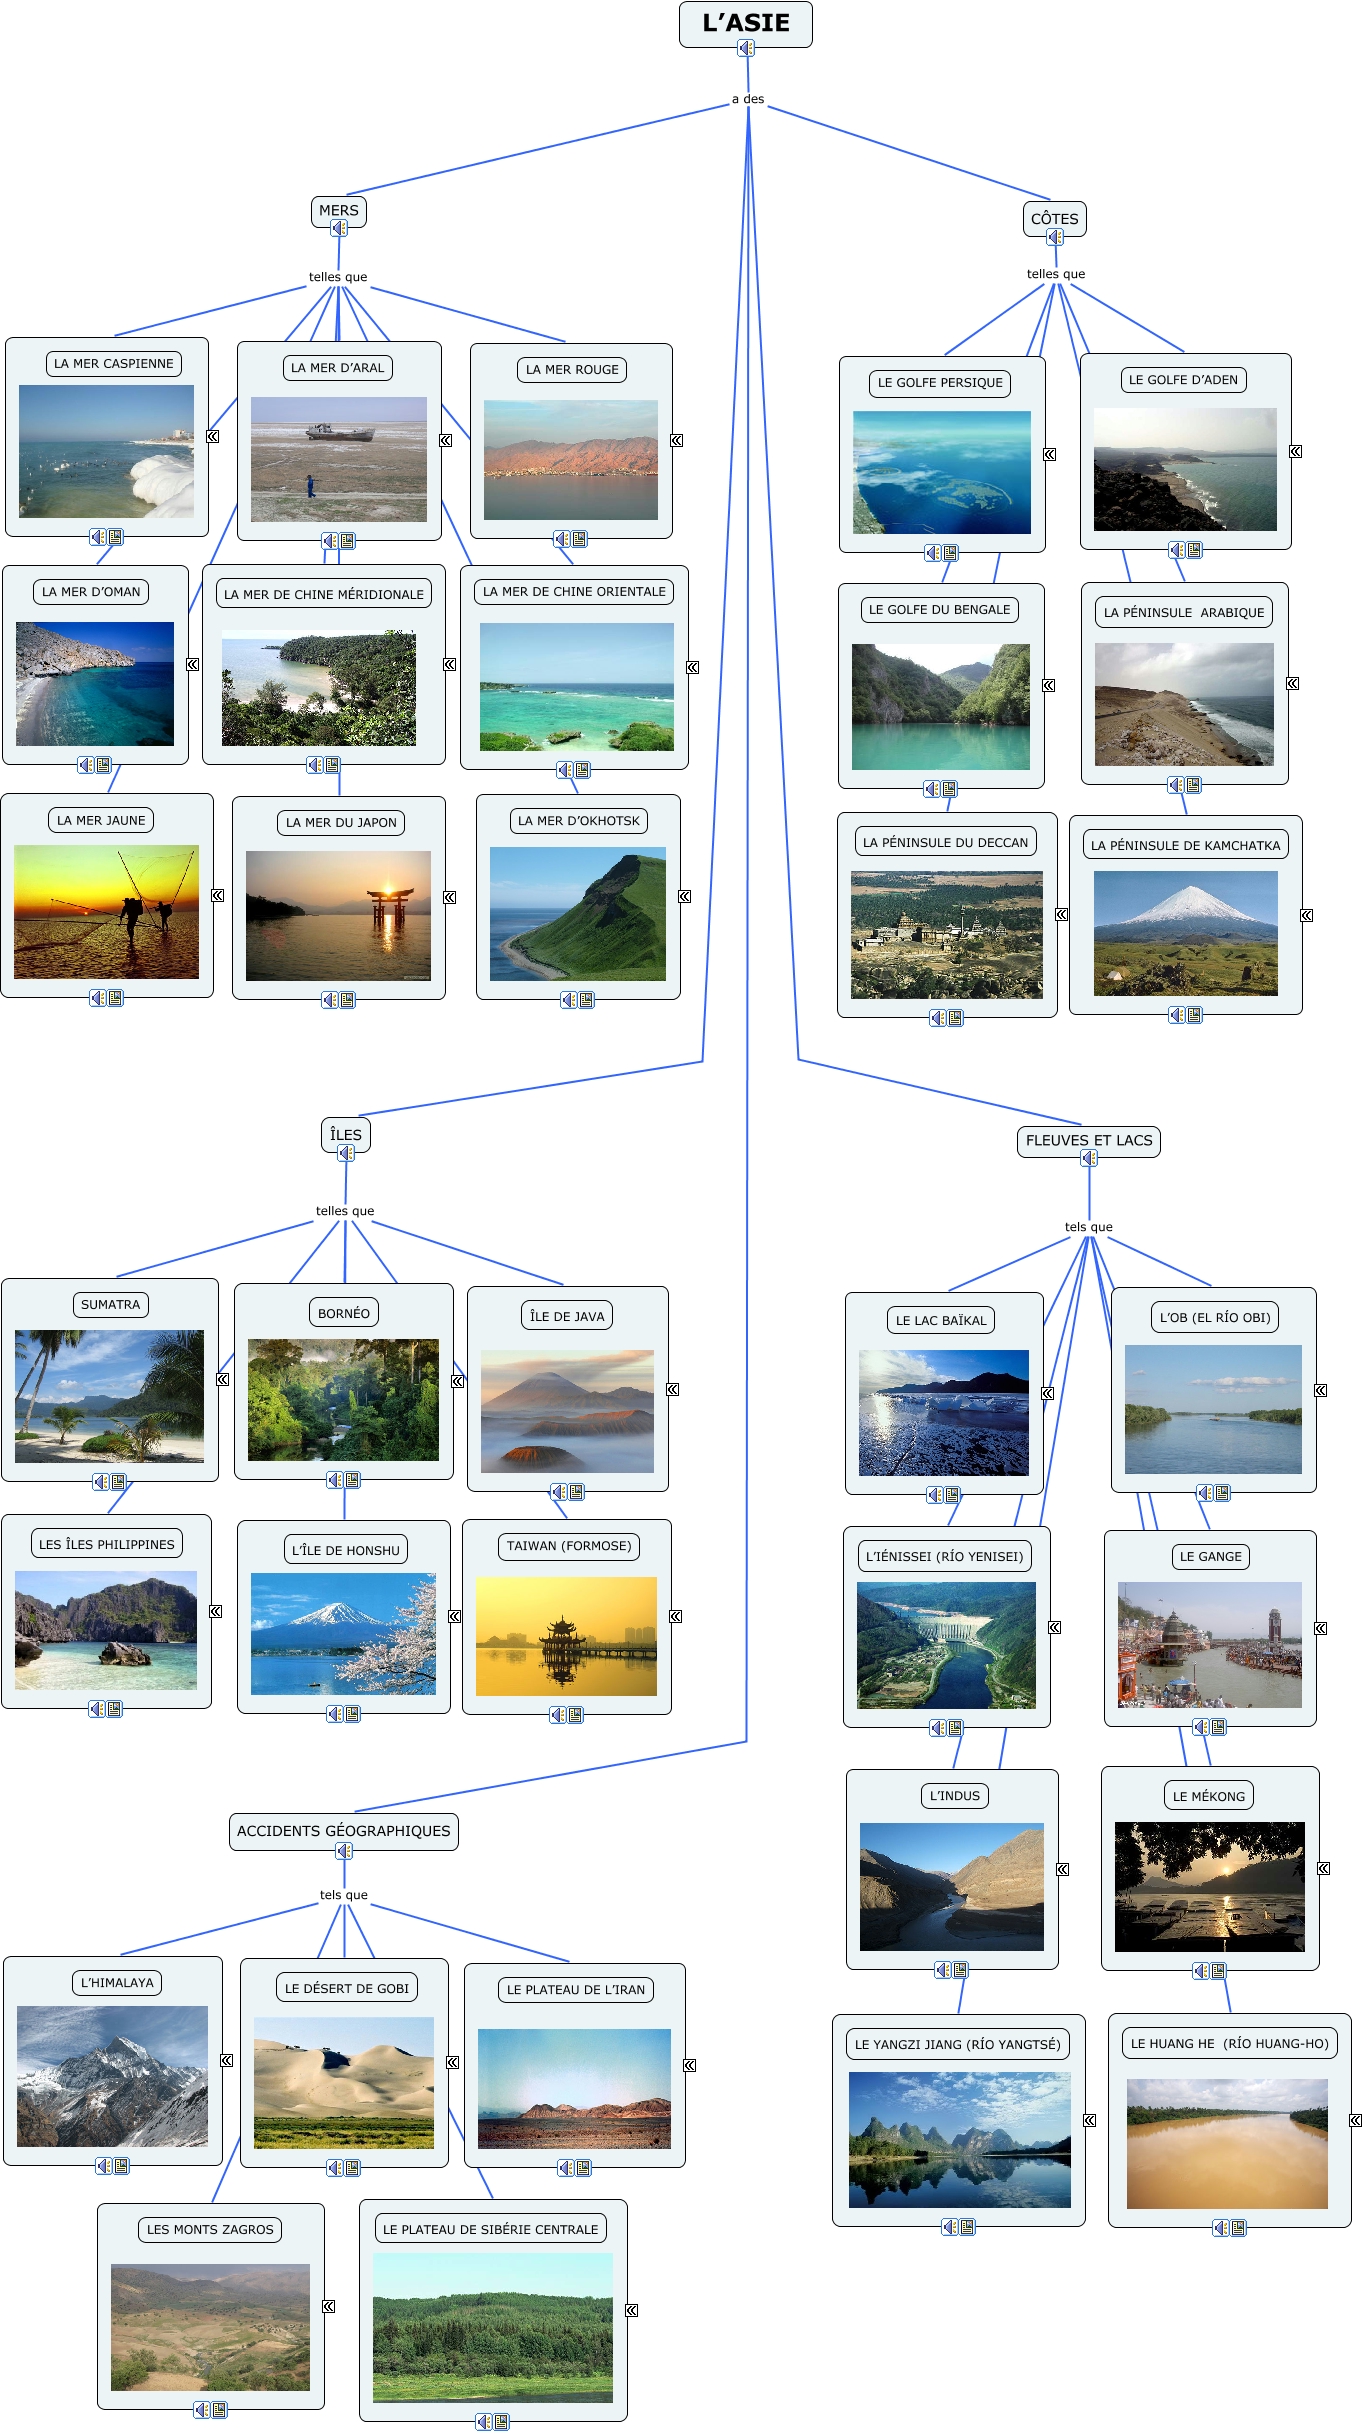Screen dimensions: 1365x2433
Task: Click the speaker icon below MERS node
Action: tap(339, 228)
